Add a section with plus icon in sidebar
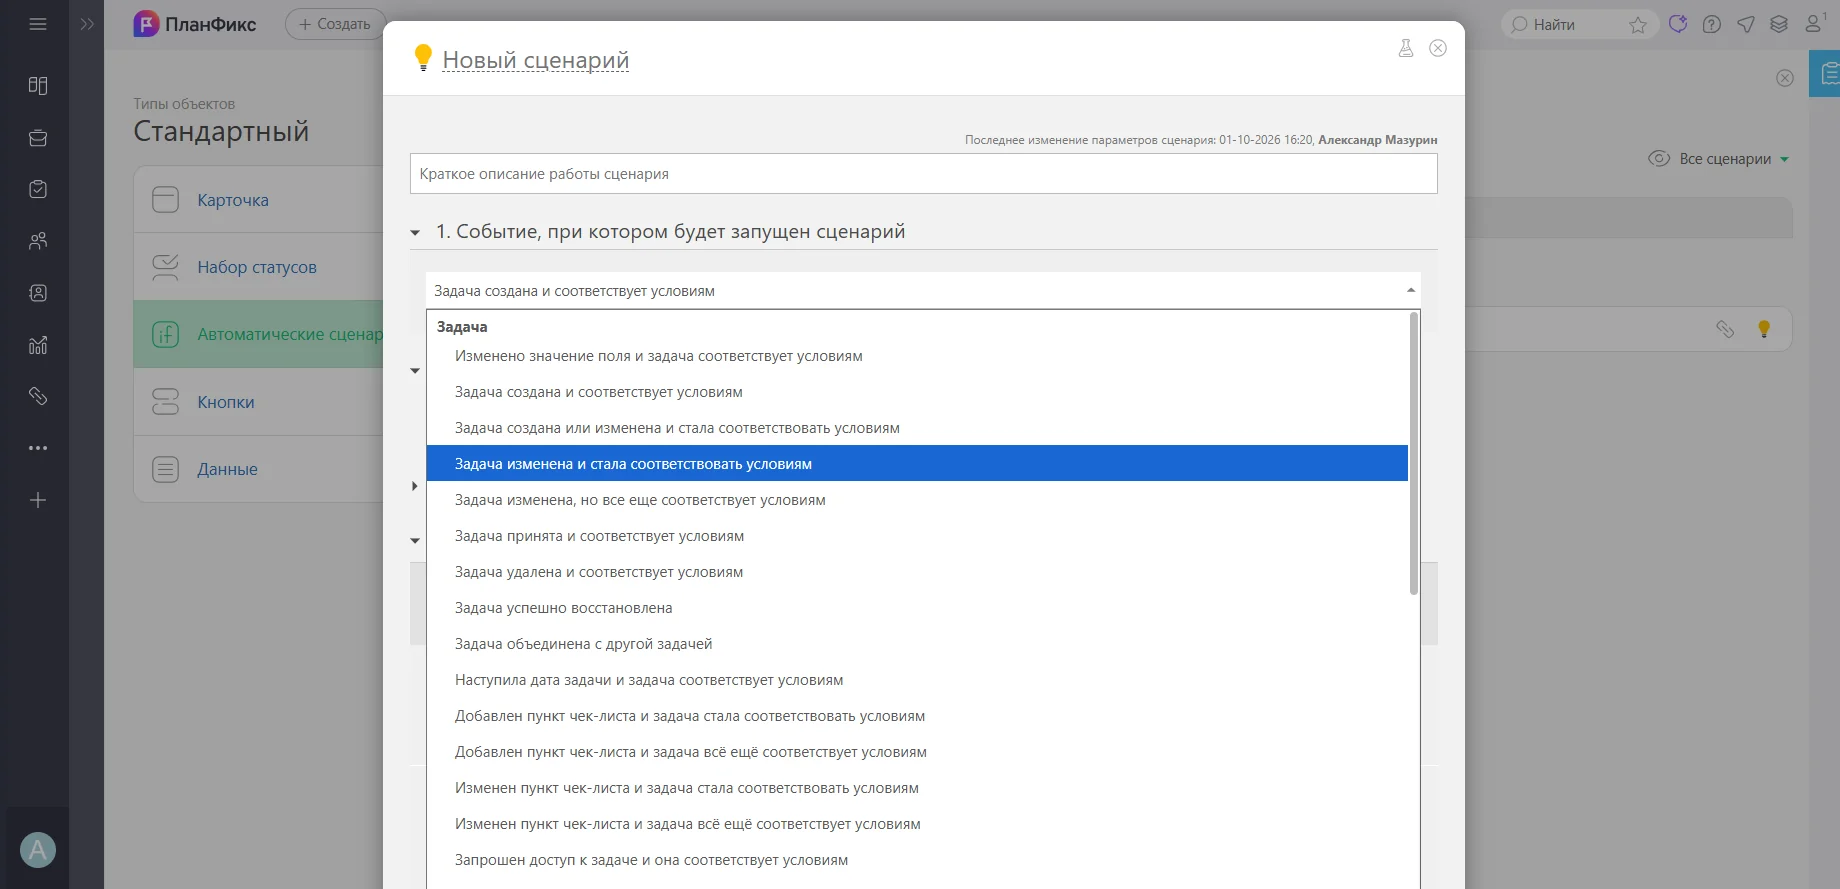This screenshot has height=889, width=1840. [x=38, y=500]
